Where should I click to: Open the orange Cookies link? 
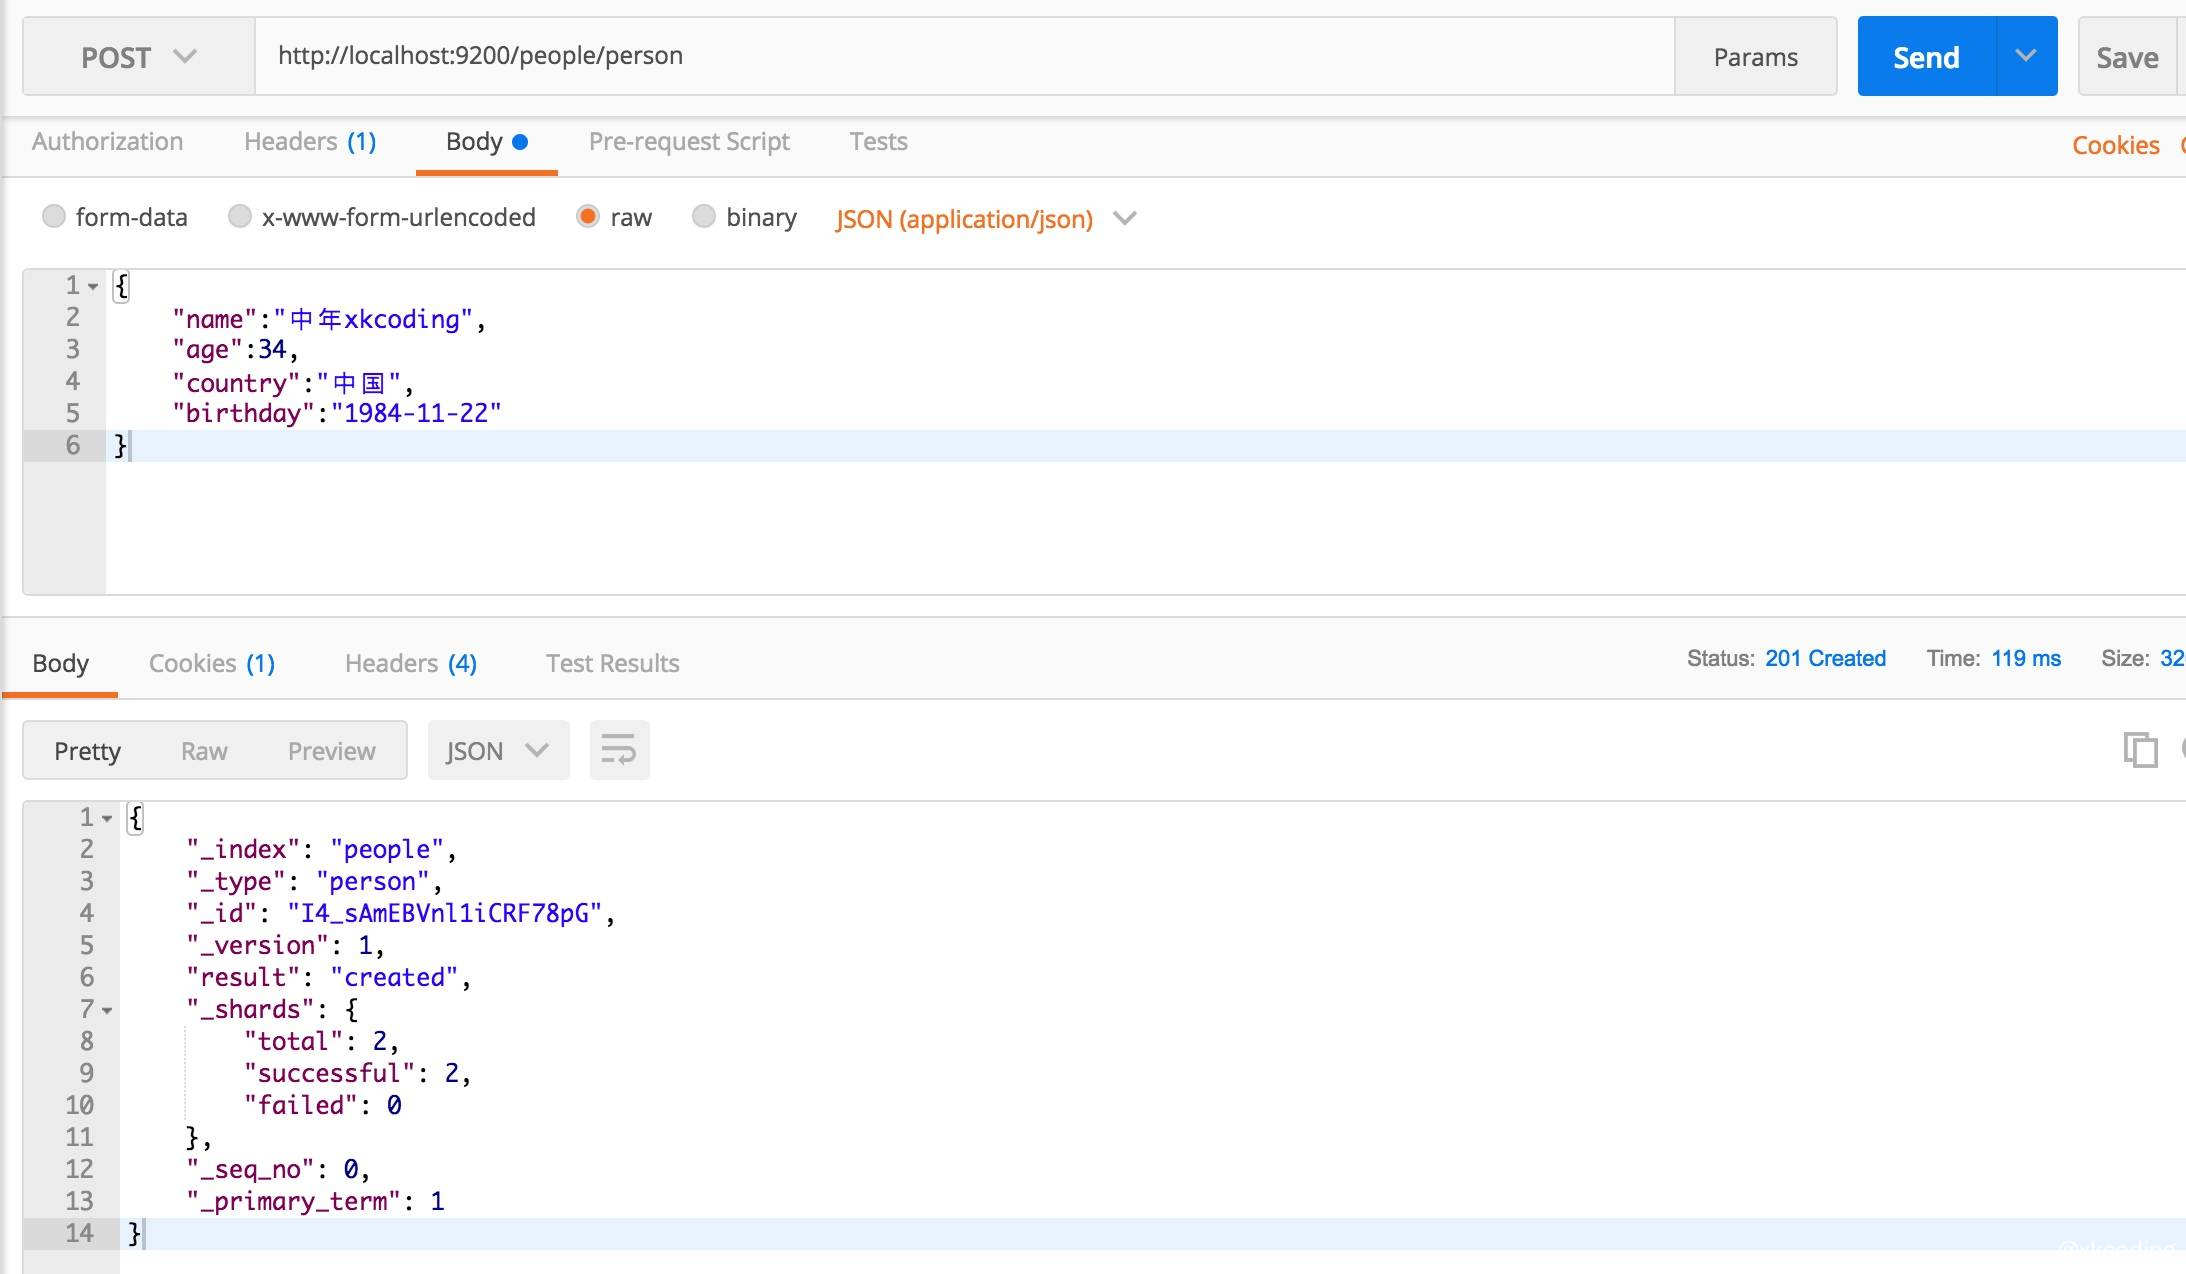[x=2115, y=145]
